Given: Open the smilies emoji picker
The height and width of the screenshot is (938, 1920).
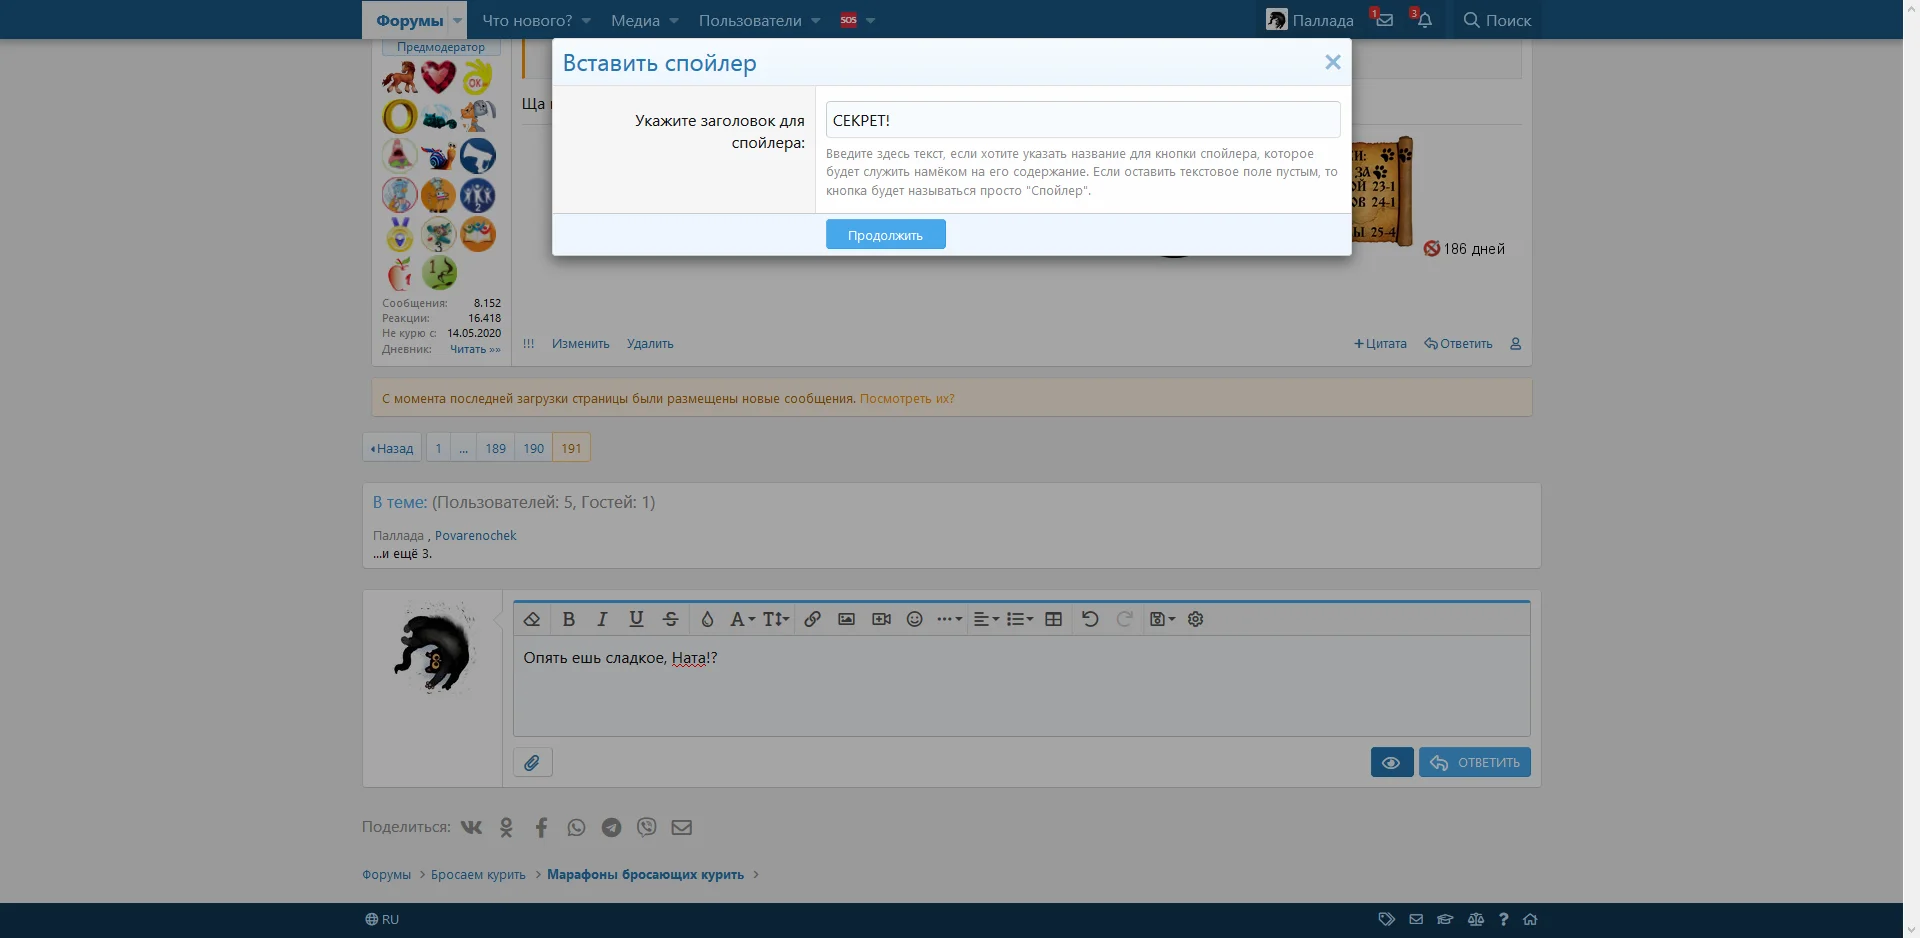Looking at the screenshot, I should 914,619.
